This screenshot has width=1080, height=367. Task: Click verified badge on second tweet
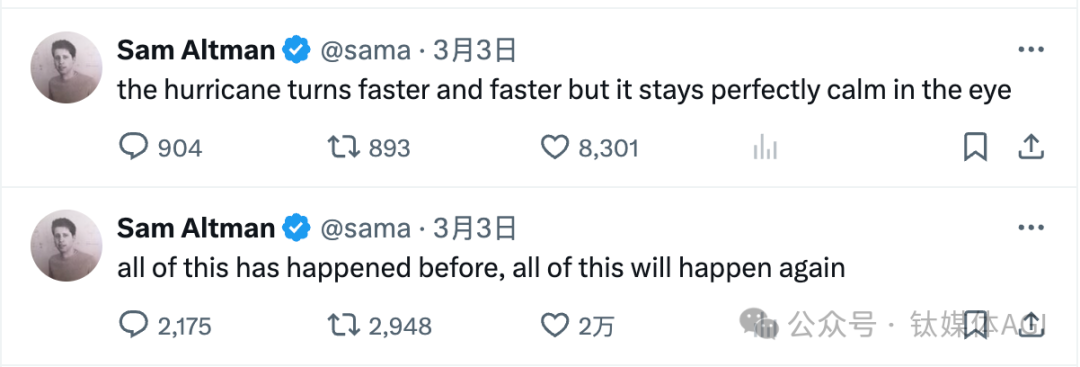pyautogui.click(x=298, y=228)
